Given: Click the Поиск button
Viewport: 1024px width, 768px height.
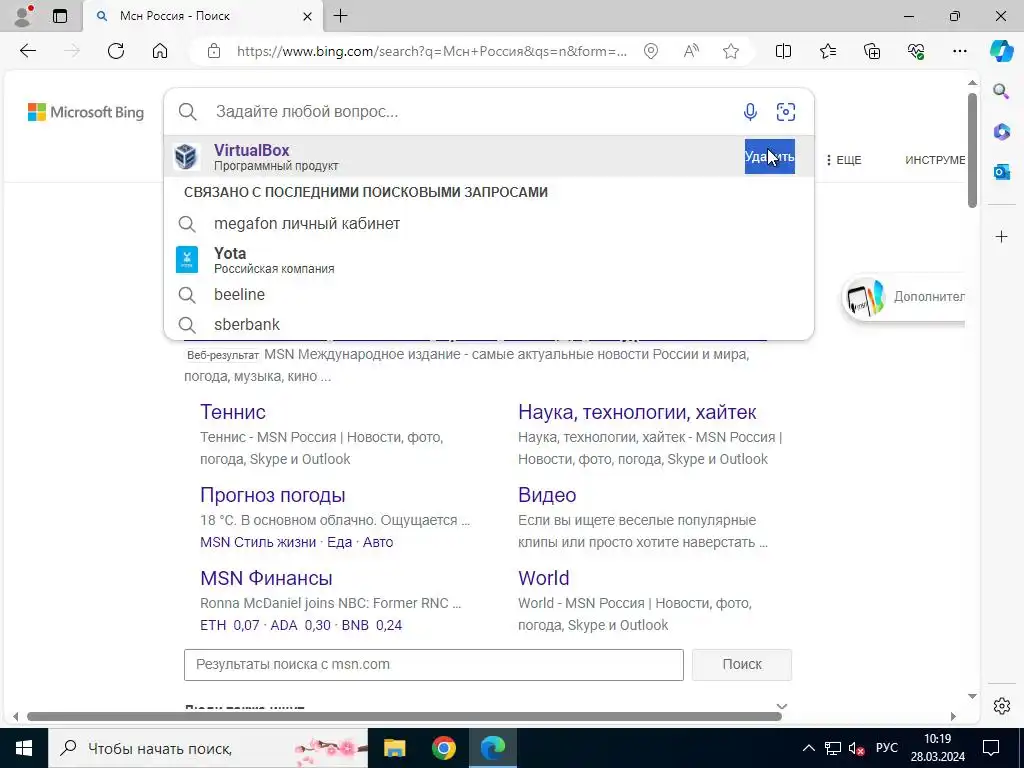Looking at the screenshot, I should [742, 664].
